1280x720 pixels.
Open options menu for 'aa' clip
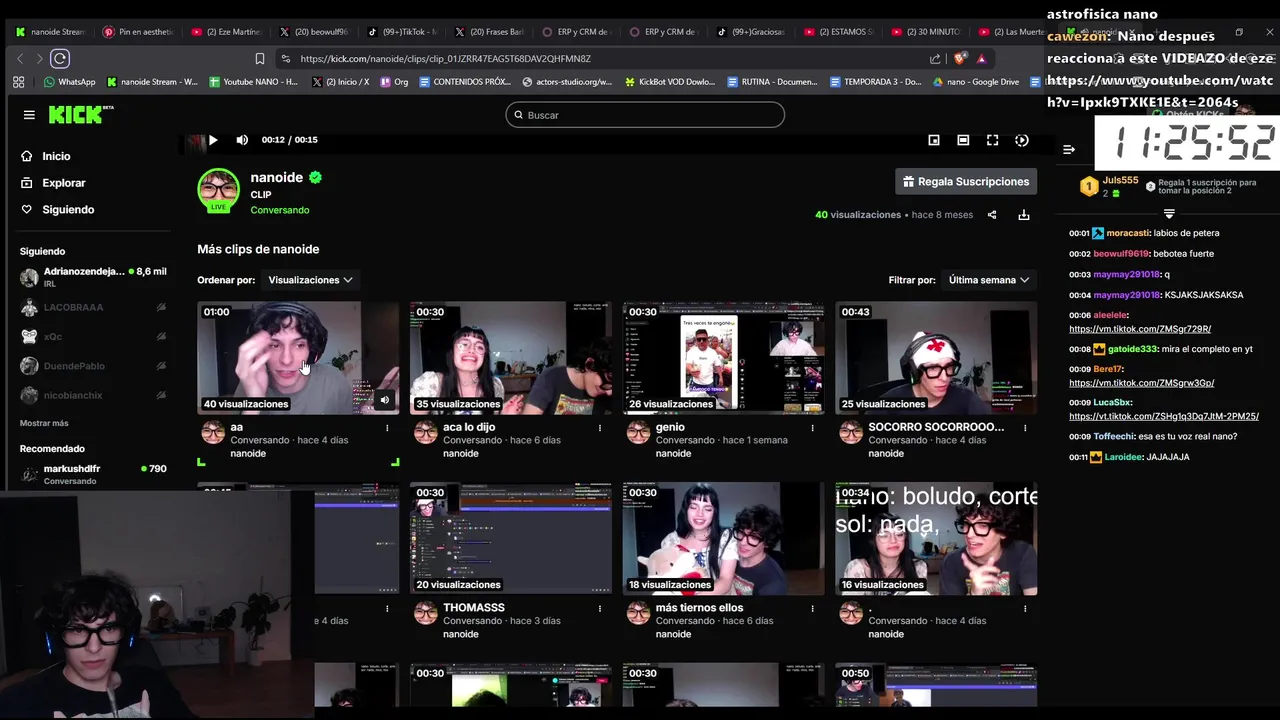tap(387, 428)
